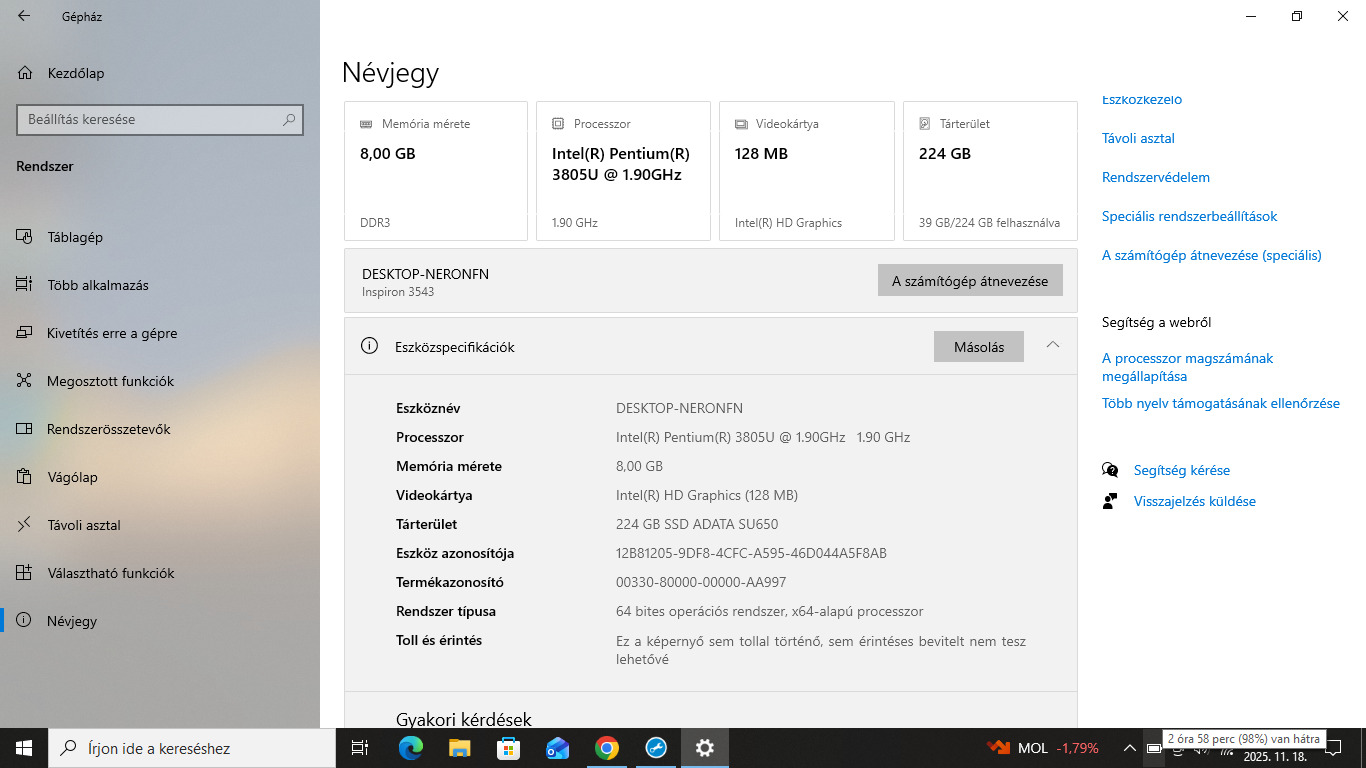Viewport: 1366px width, 768px height.
Task: Show hidden system tray icons
Action: (1129, 748)
